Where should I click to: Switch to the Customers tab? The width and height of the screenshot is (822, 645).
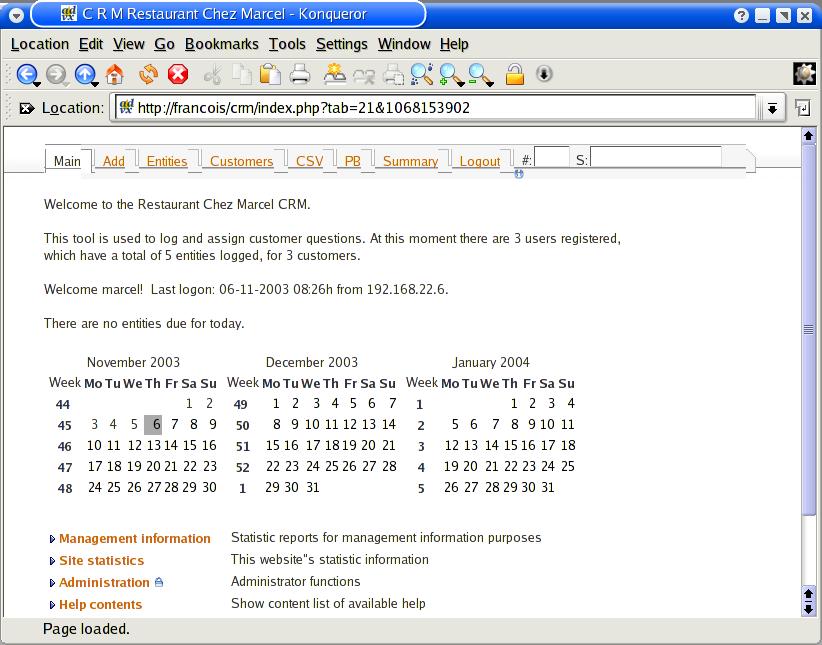[241, 161]
